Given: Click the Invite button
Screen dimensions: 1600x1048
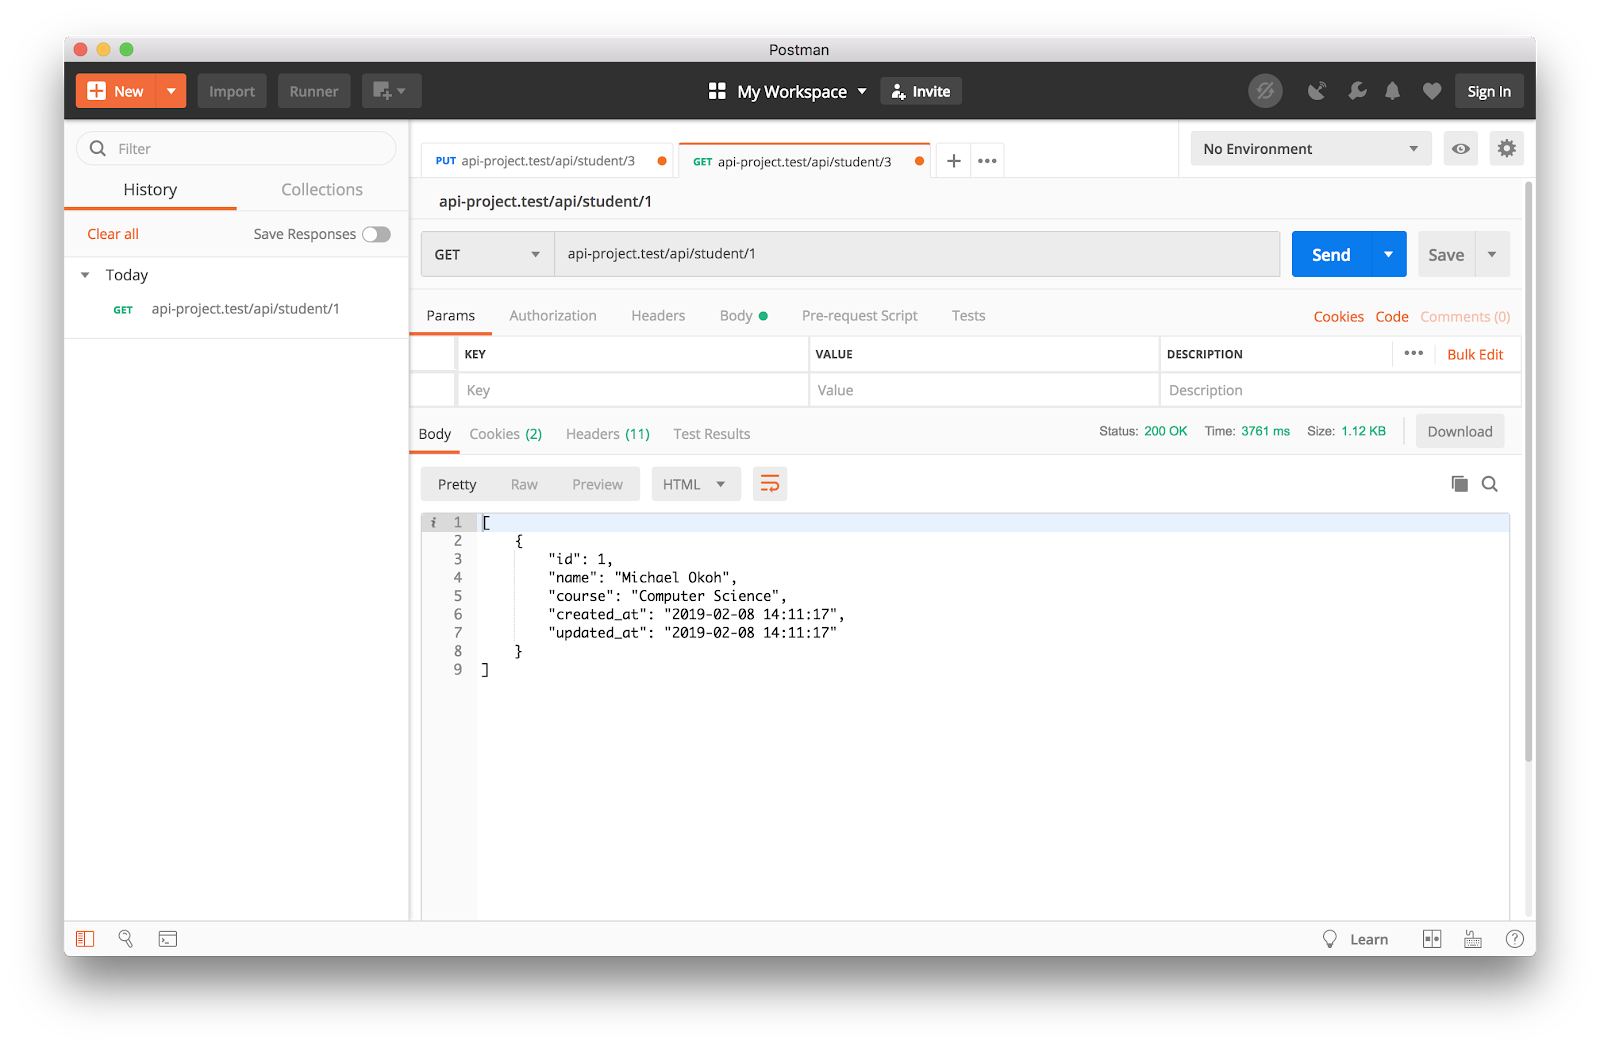Looking at the screenshot, I should click(x=921, y=91).
